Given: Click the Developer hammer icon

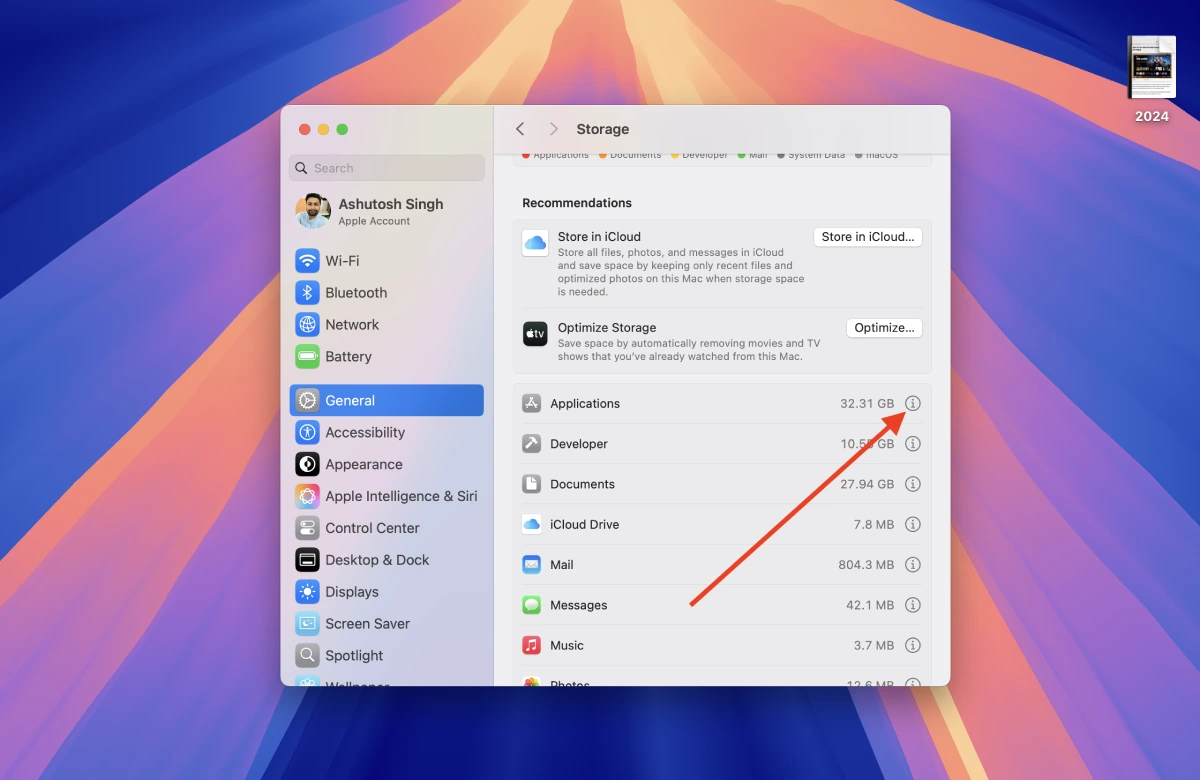Looking at the screenshot, I should point(532,444).
